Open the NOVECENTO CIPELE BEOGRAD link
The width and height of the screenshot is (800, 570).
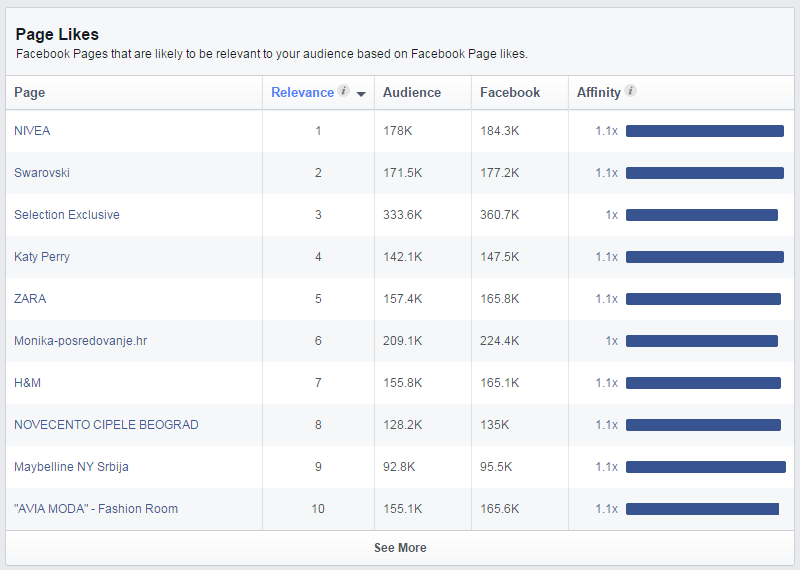click(x=106, y=425)
